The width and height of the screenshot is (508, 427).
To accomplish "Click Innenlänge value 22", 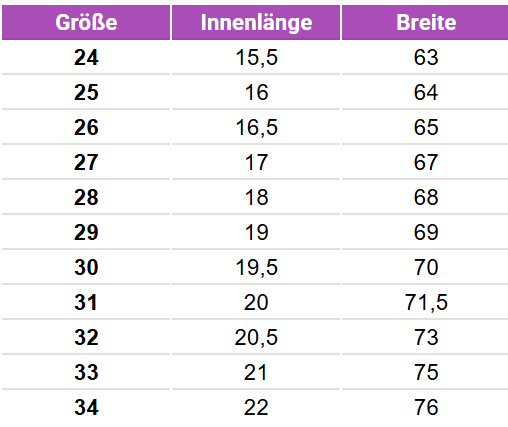I will coord(256,407).
